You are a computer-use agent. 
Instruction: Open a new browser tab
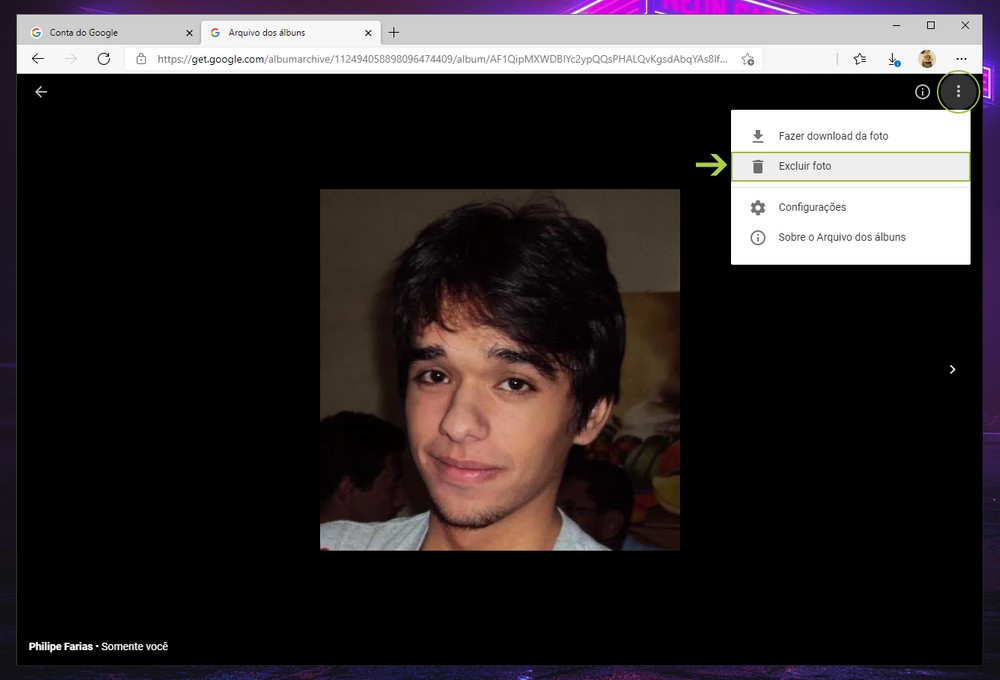(394, 33)
